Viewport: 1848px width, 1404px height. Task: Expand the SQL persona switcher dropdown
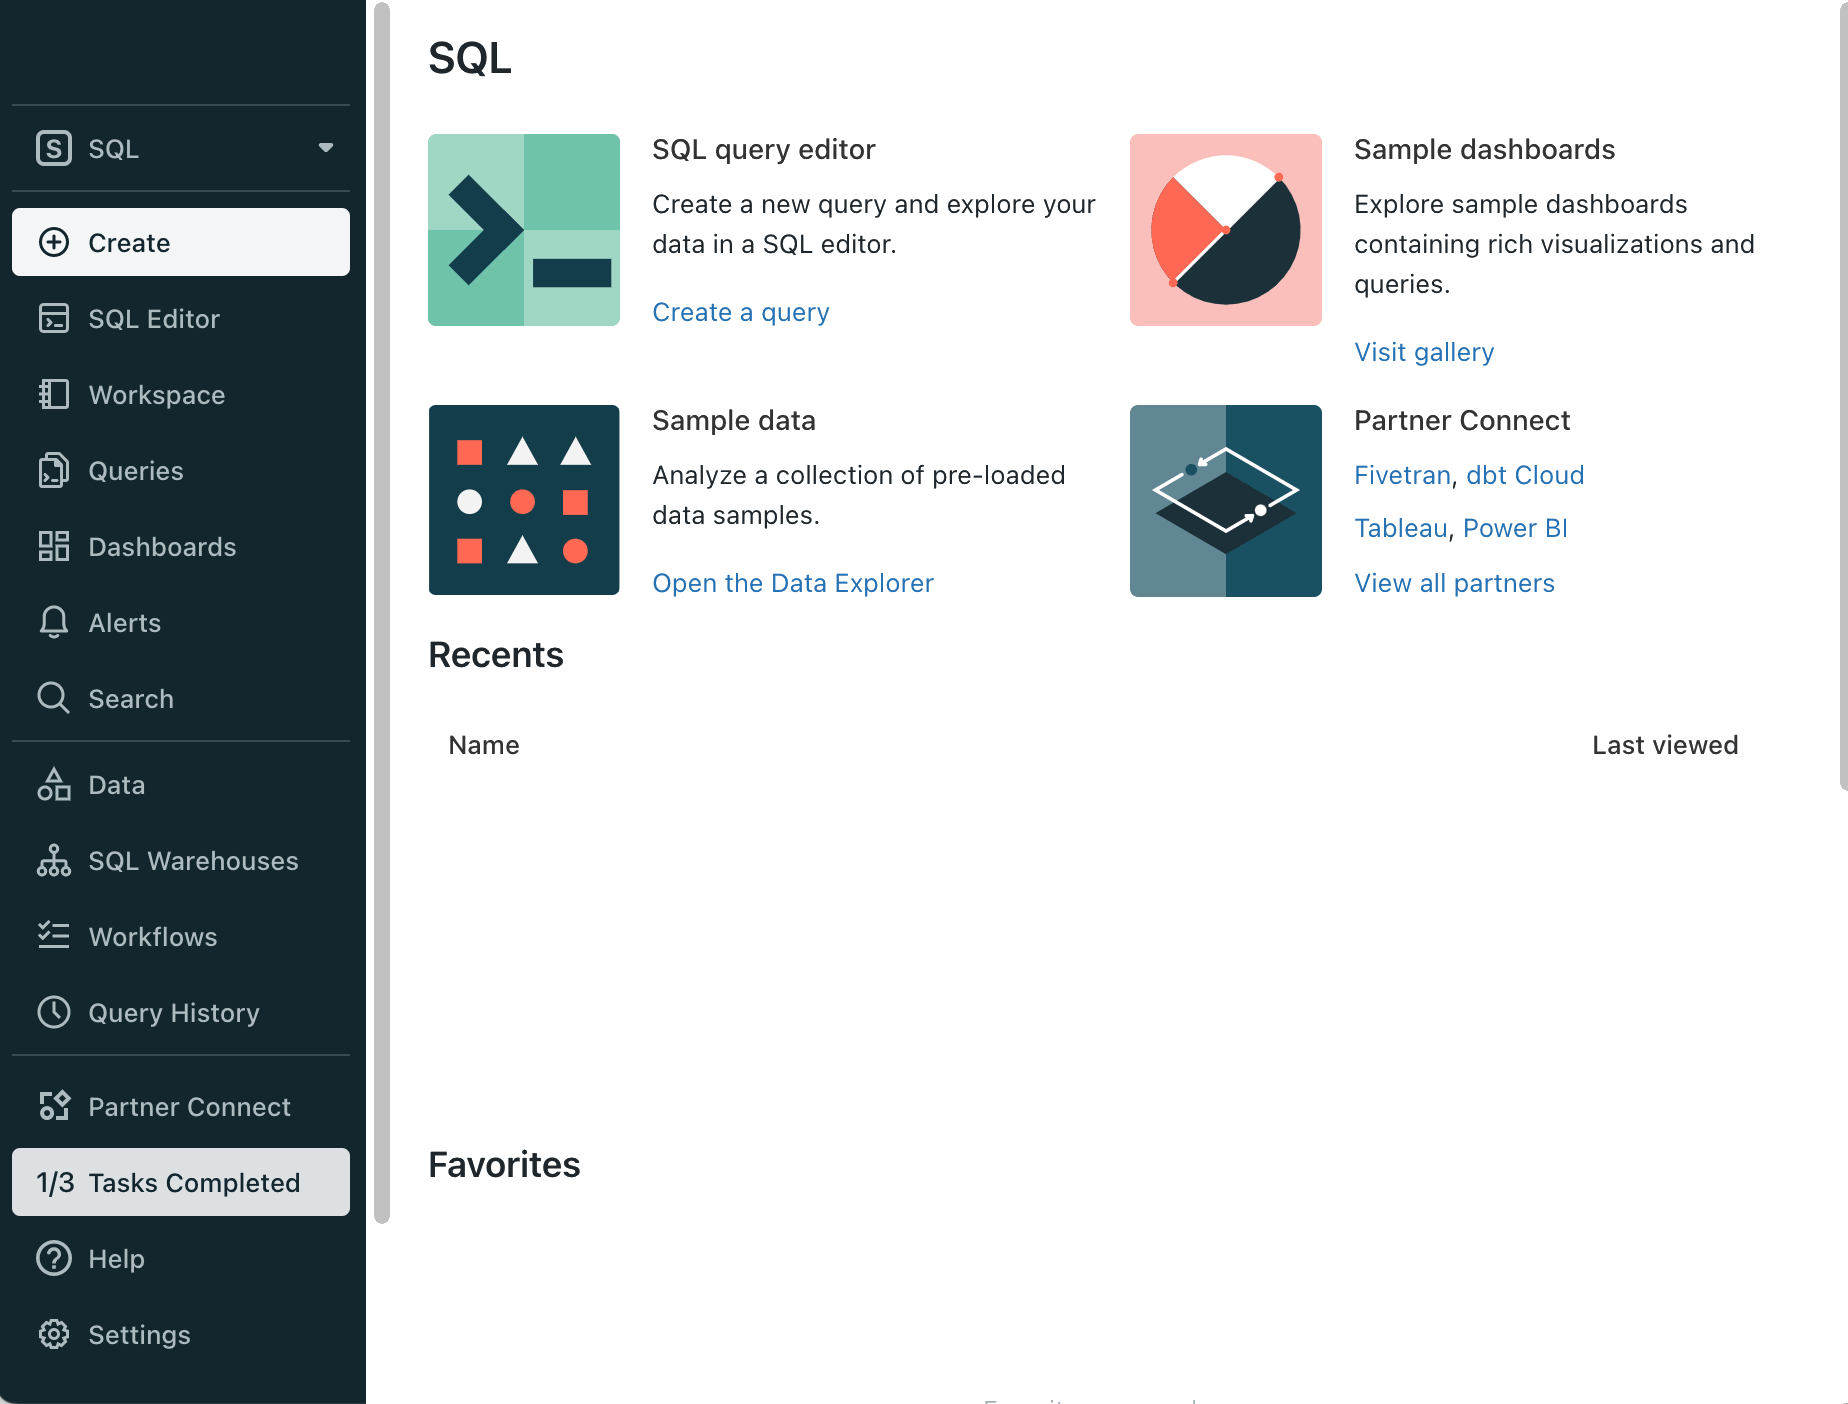(x=325, y=148)
